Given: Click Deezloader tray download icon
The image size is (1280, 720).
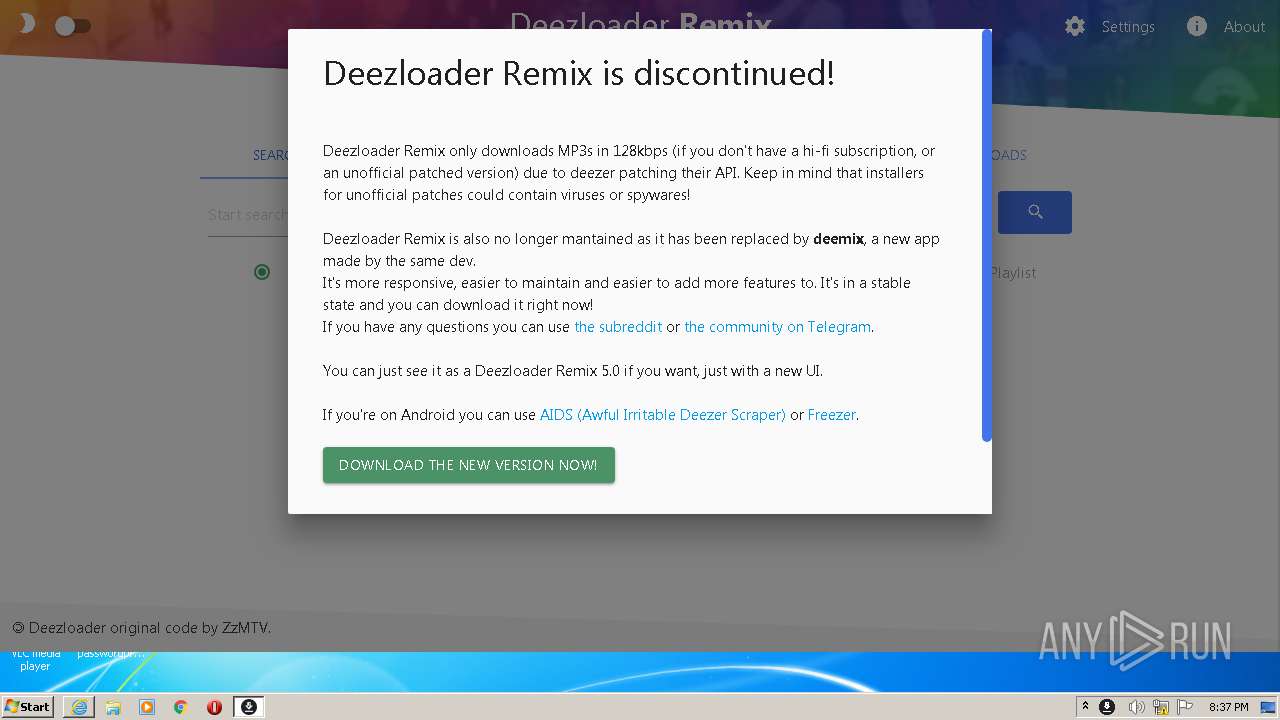Looking at the screenshot, I should [1107, 707].
